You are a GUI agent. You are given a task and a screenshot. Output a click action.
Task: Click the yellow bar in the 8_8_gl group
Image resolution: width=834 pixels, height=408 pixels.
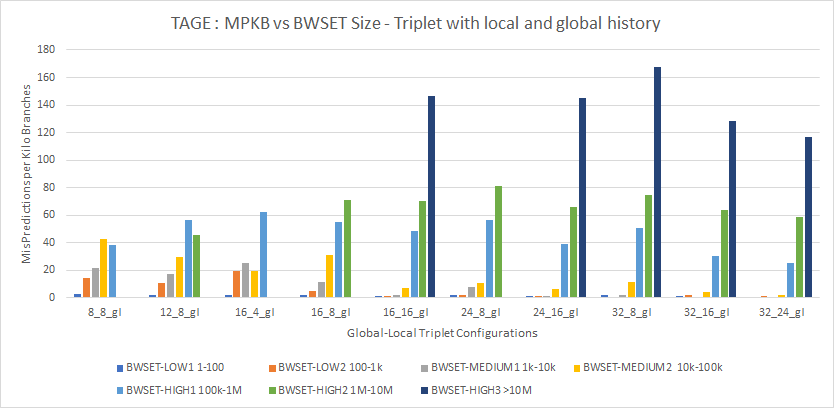pyautogui.click(x=103, y=268)
